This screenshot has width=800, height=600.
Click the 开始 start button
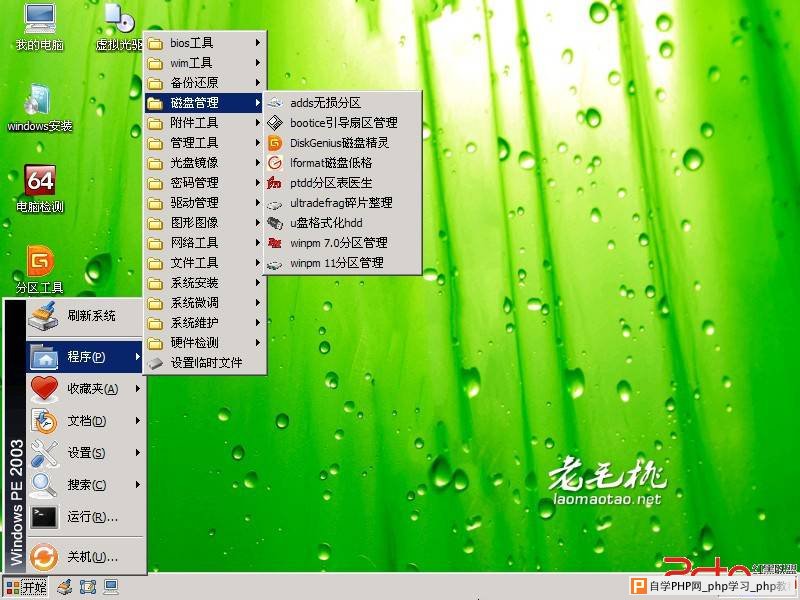pyautogui.click(x=26, y=587)
